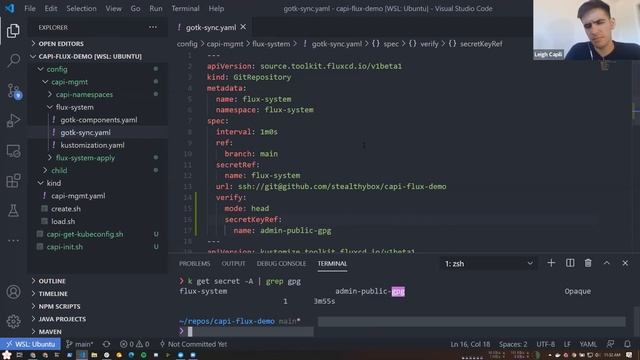This screenshot has width=640, height=360.
Task: Open the Manage gear icon
Action: pyautogui.click(x=13, y=321)
